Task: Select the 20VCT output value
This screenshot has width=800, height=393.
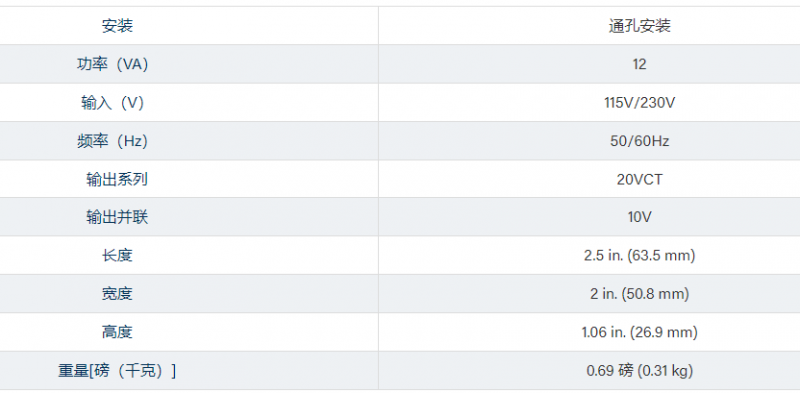Action: pos(640,179)
